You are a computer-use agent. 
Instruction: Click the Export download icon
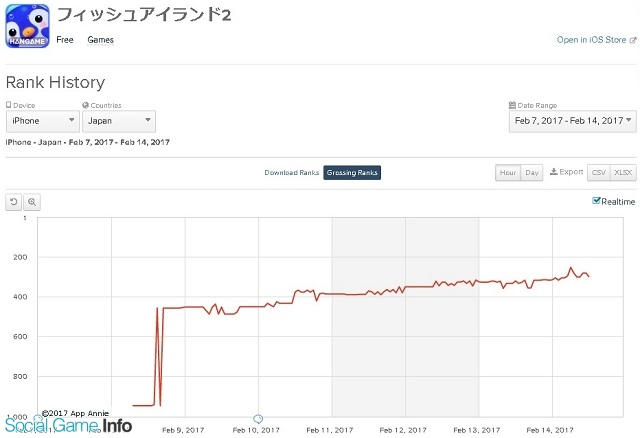tap(553, 172)
